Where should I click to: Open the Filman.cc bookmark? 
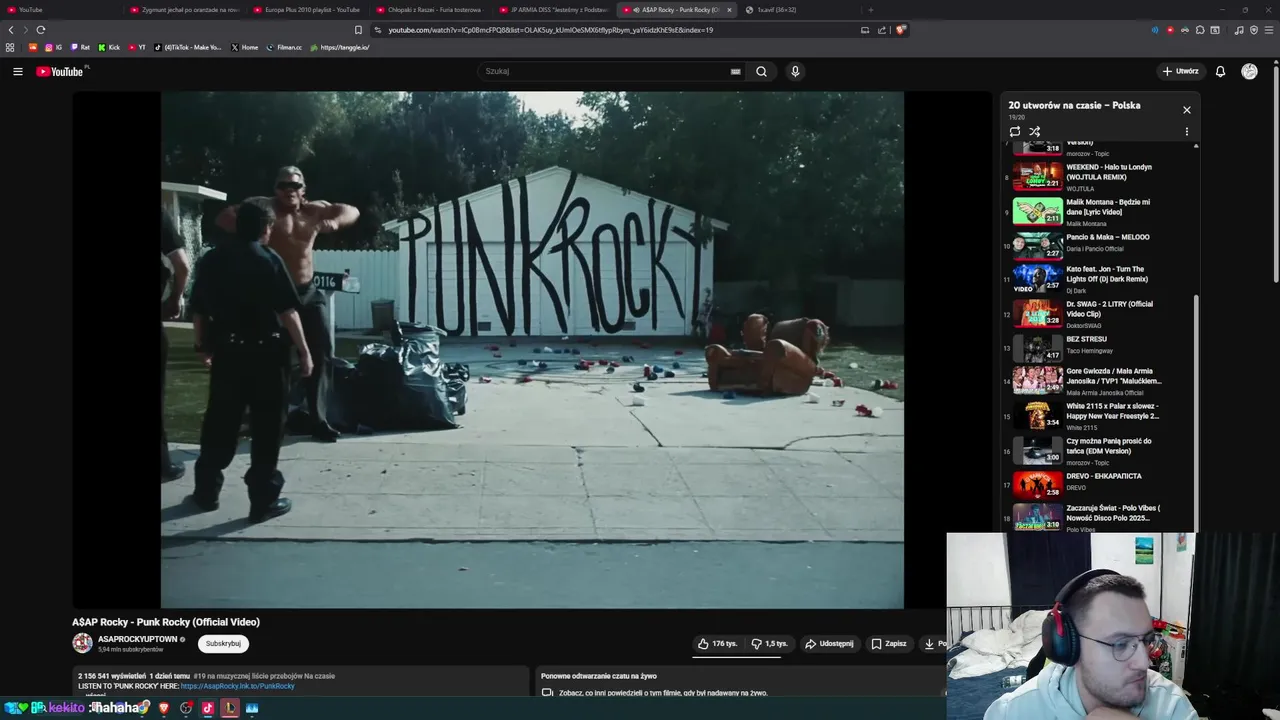point(284,47)
